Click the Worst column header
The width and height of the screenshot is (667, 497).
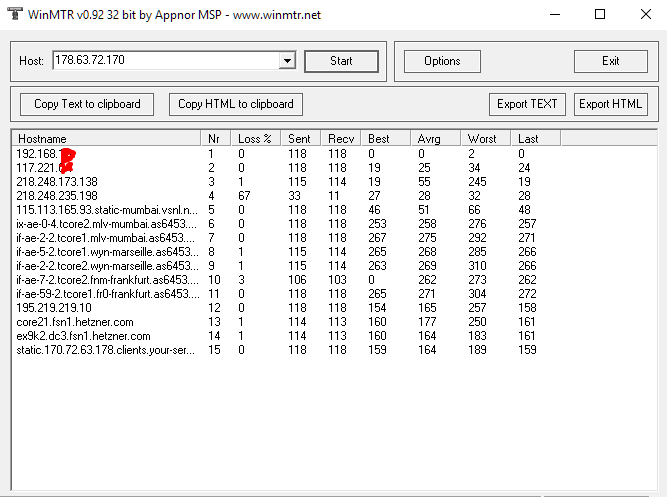pos(485,139)
